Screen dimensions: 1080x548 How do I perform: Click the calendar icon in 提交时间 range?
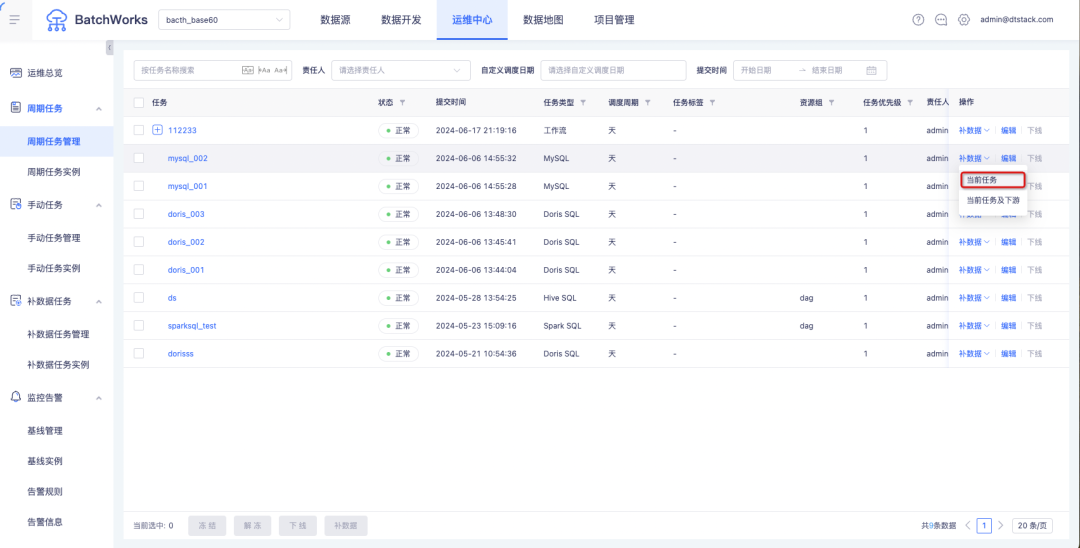pyautogui.click(x=871, y=70)
